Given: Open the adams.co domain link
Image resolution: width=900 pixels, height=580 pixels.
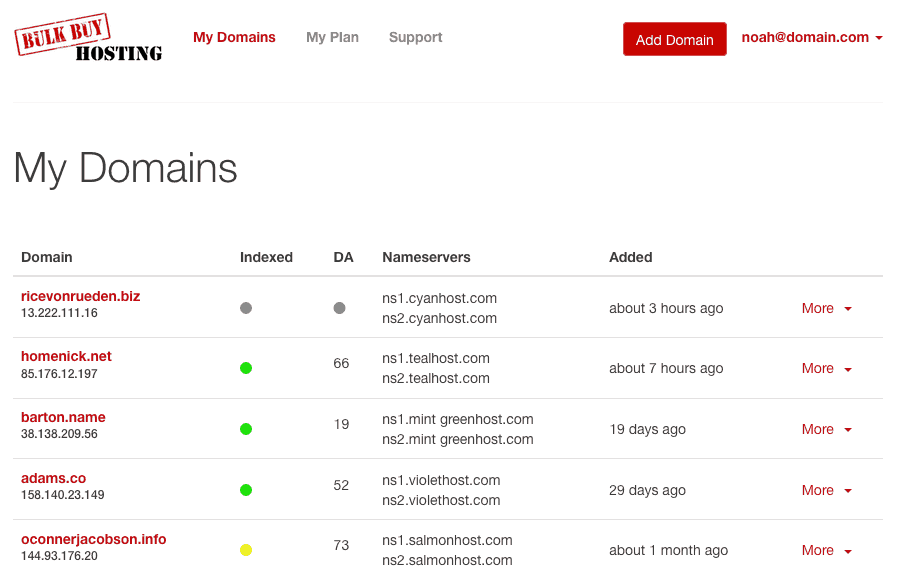Looking at the screenshot, I should (53, 478).
